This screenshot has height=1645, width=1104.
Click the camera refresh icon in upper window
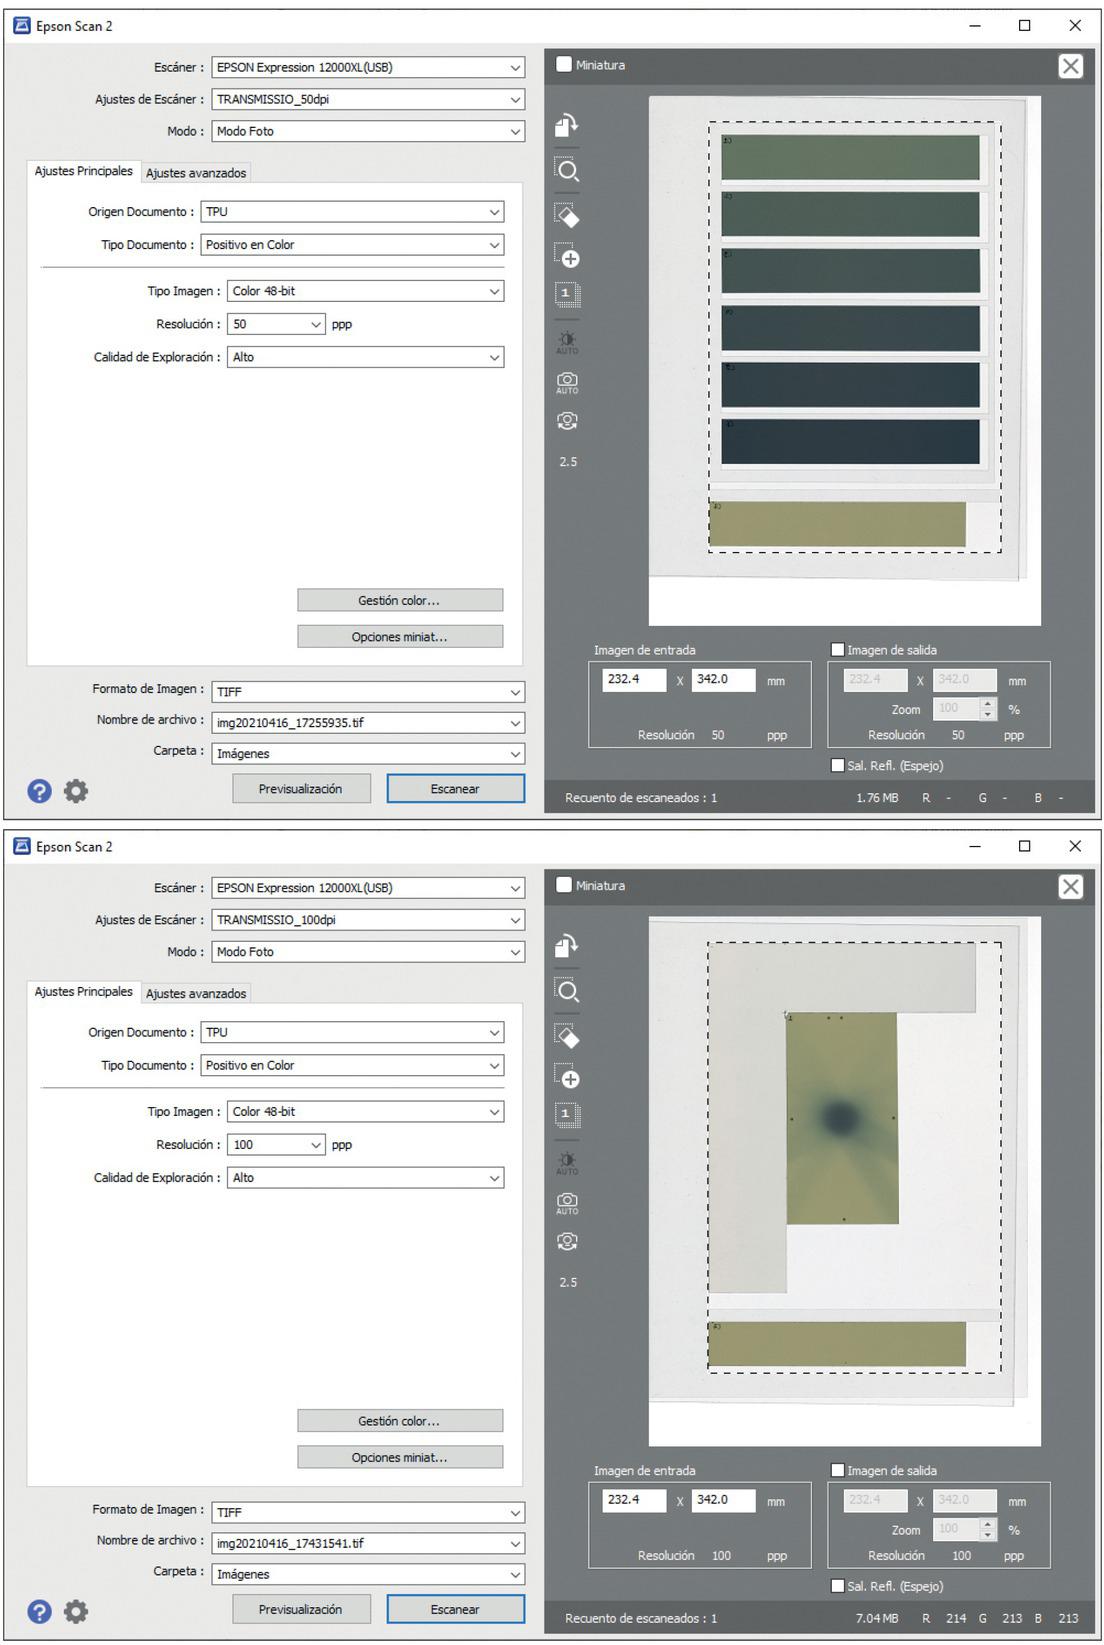pyautogui.click(x=567, y=421)
